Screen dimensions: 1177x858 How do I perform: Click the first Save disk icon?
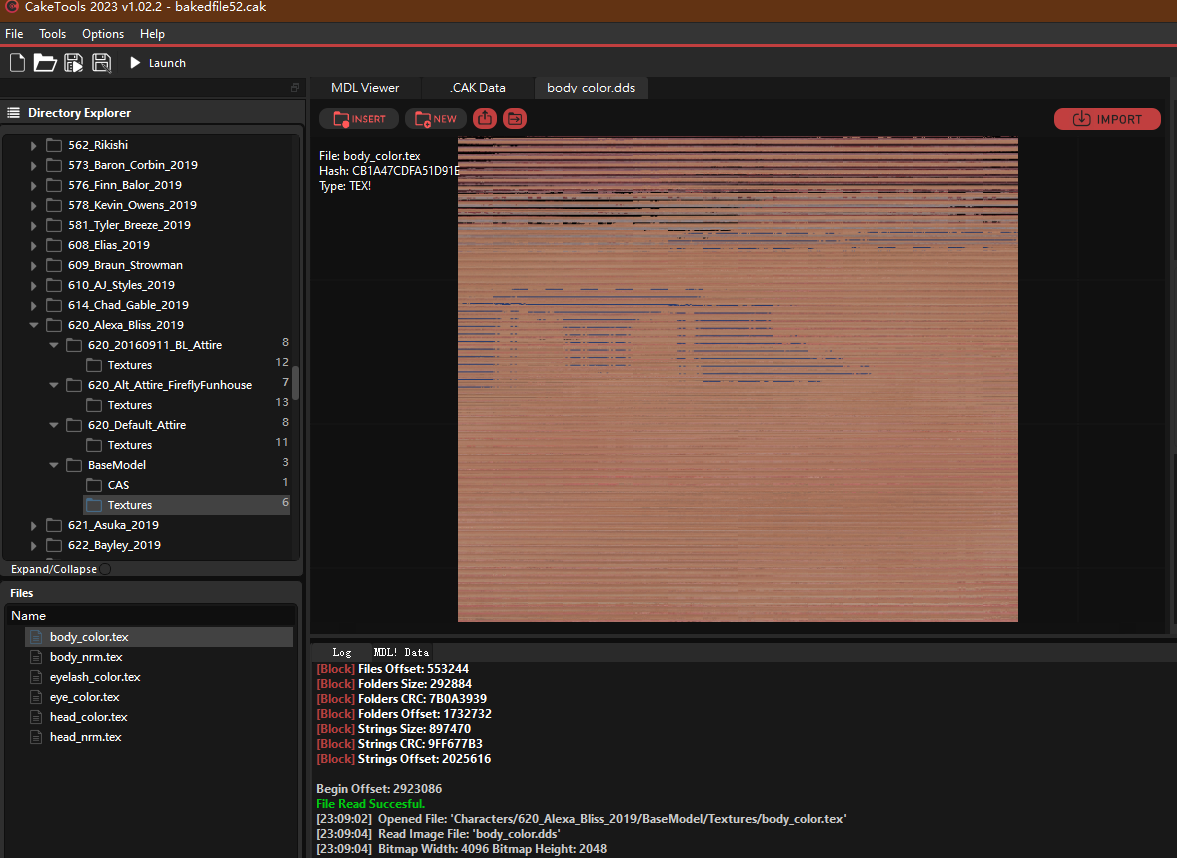[73, 63]
